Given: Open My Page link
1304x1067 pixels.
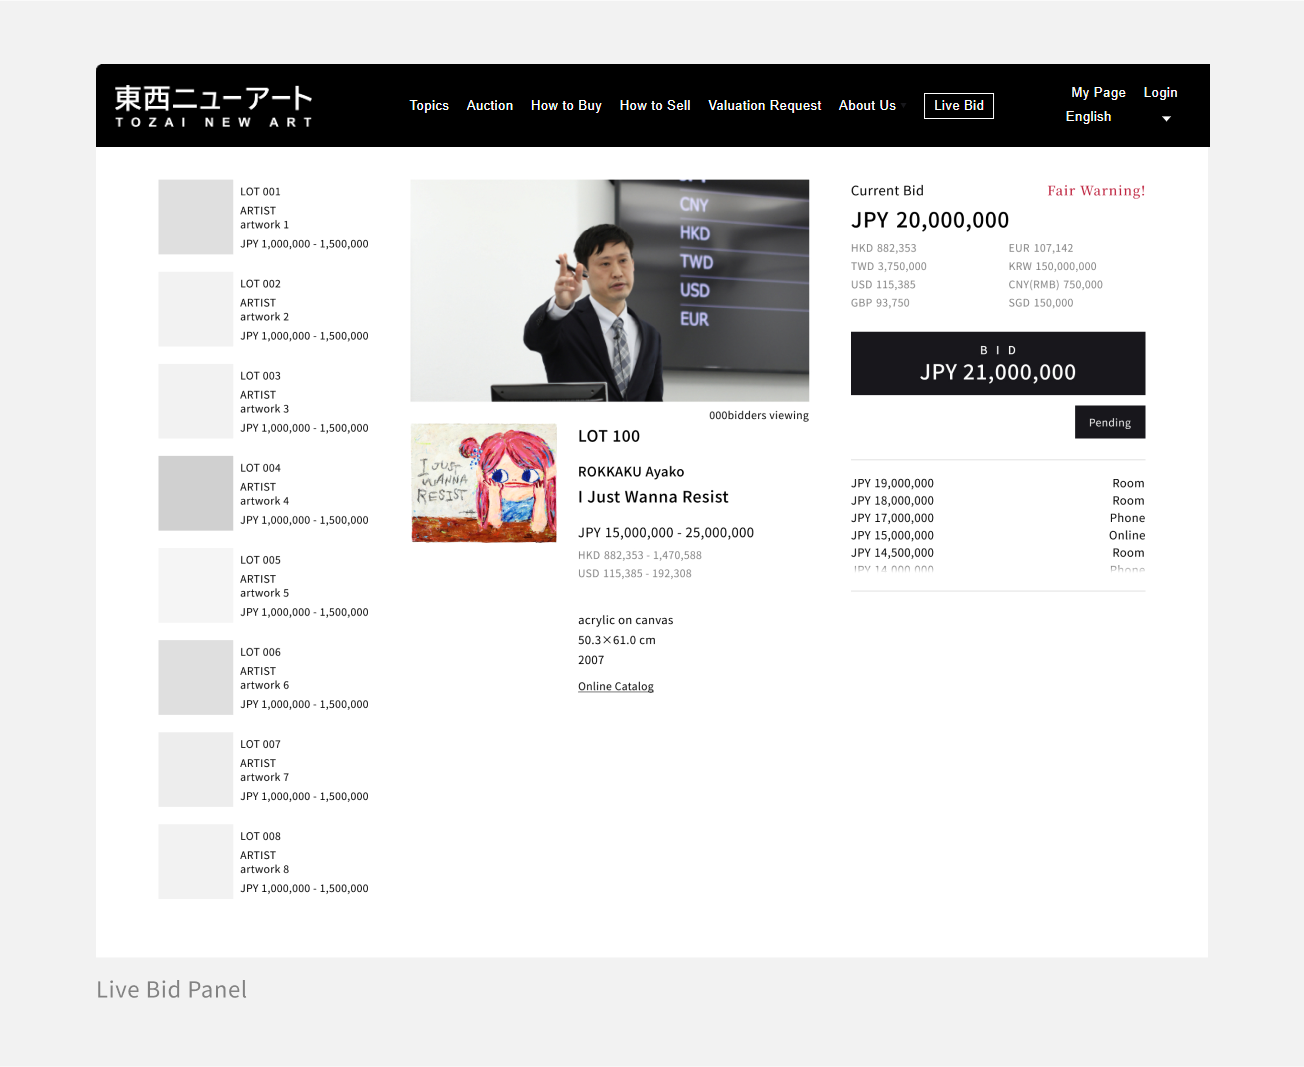Looking at the screenshot, I should click(x=1098, y=92).
